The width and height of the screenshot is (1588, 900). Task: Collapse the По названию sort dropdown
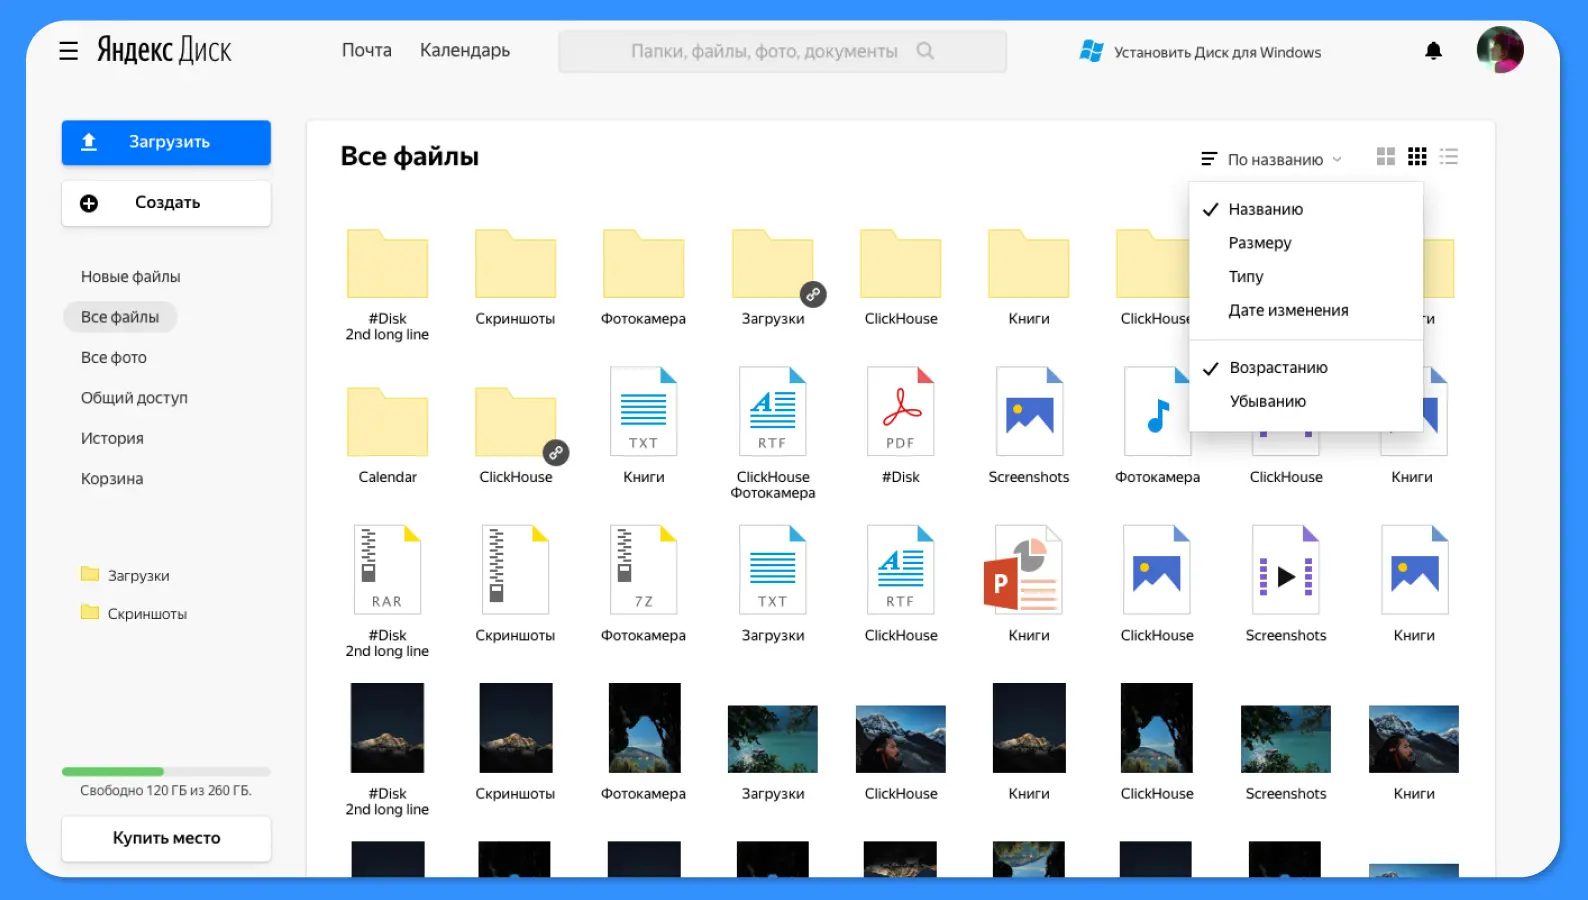pyautogui.click(x=1272, y=159)
